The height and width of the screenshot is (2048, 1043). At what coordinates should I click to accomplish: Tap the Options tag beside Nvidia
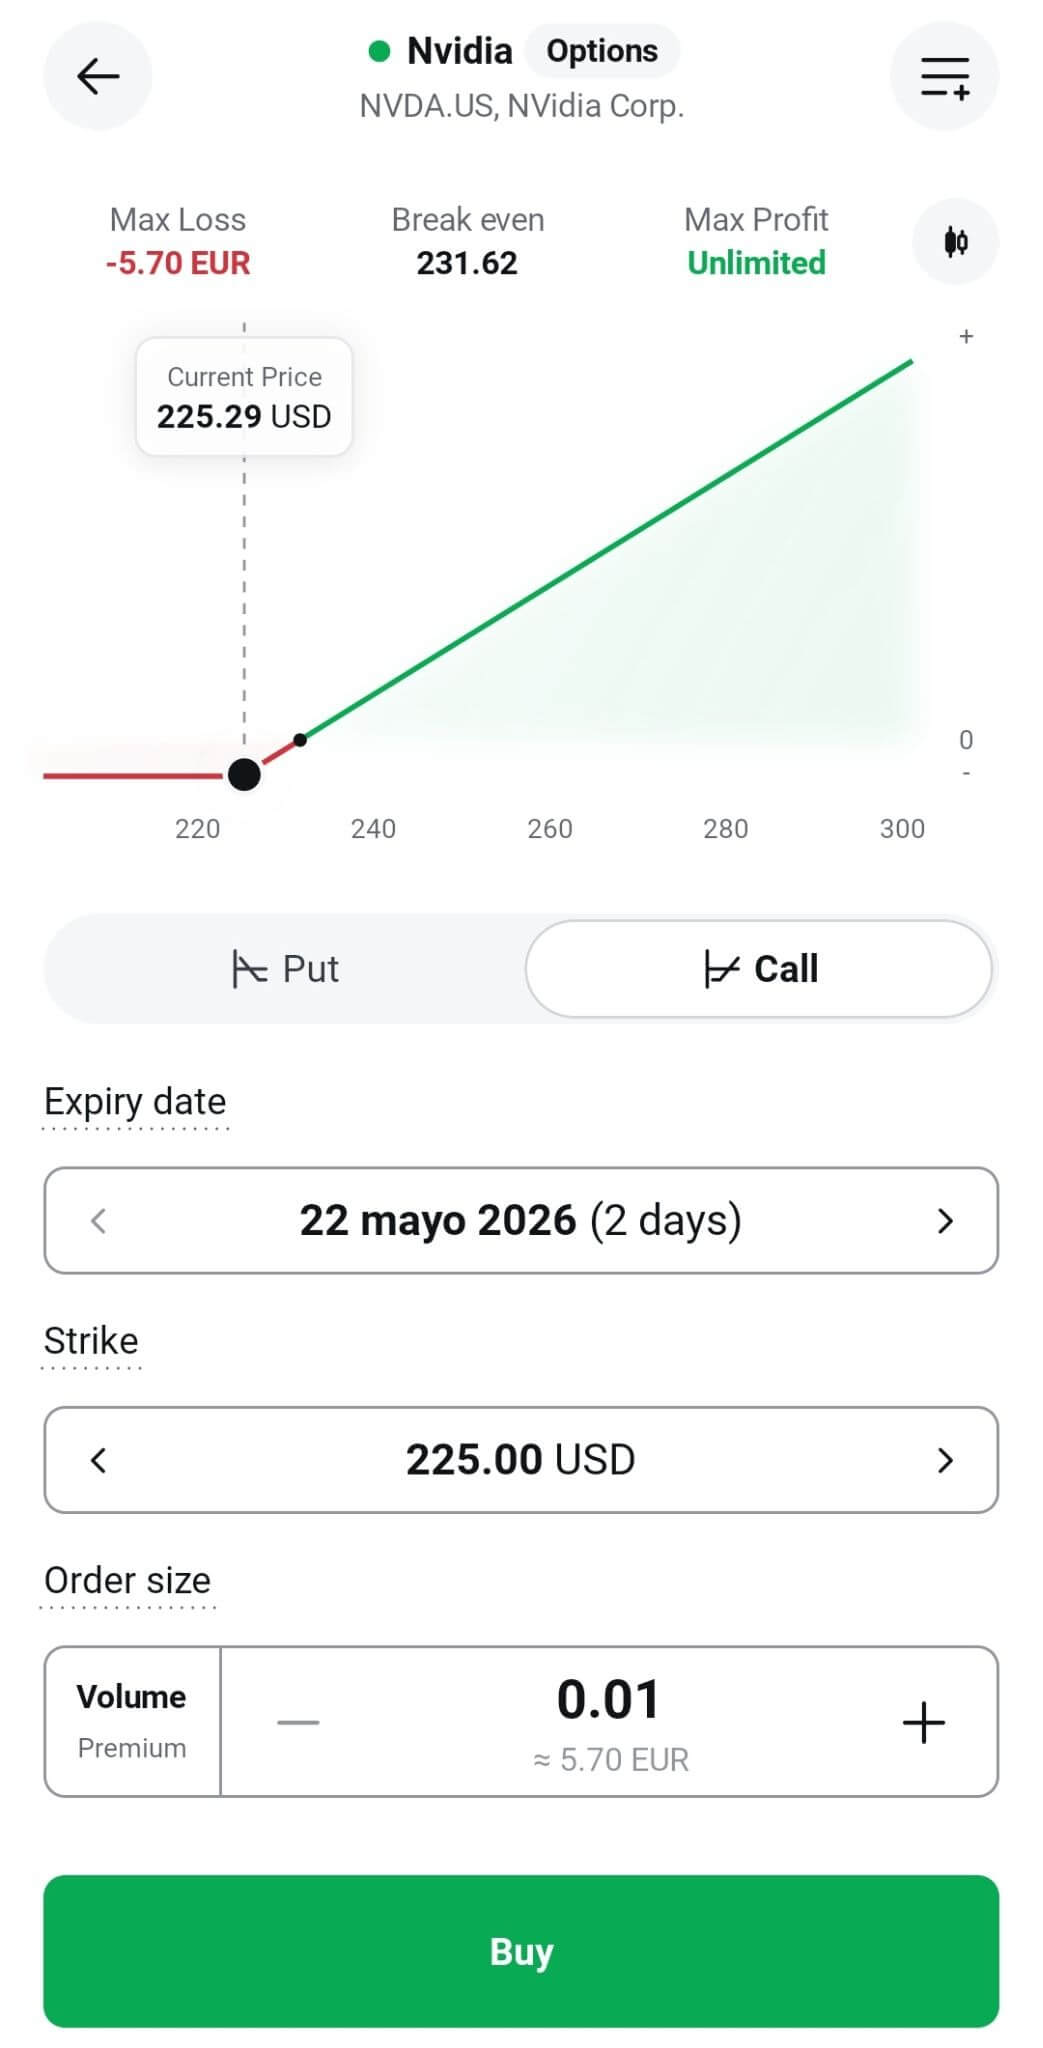click(x=602, y=51)
